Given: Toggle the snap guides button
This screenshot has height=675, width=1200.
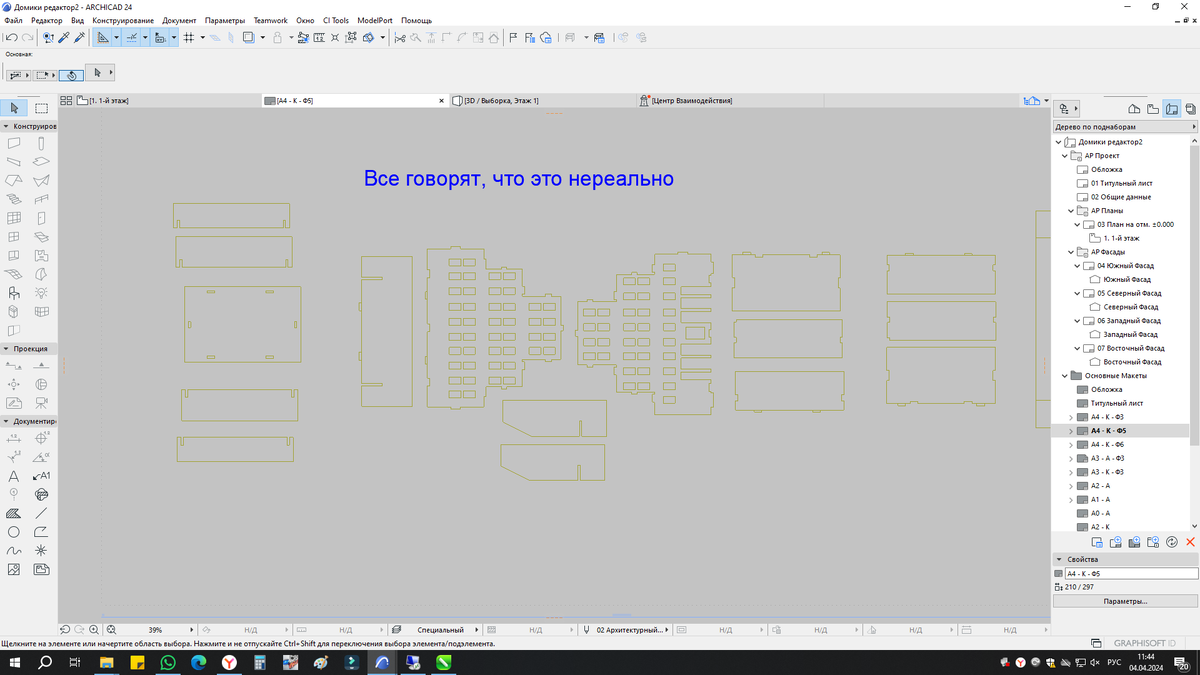Looking at the screenshot, I should point(131,37).
